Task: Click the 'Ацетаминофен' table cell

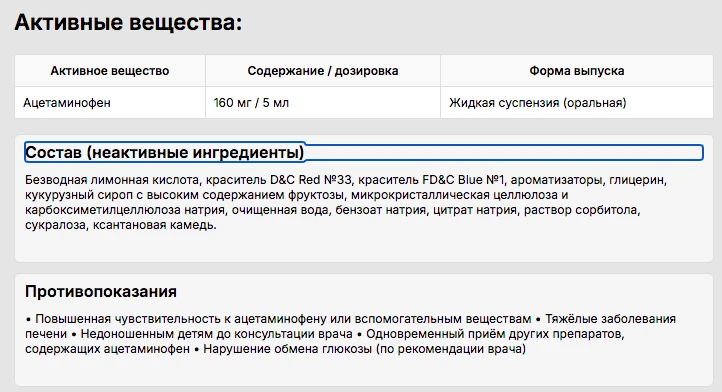Action: pyautogui.click(x=67, y=103)
